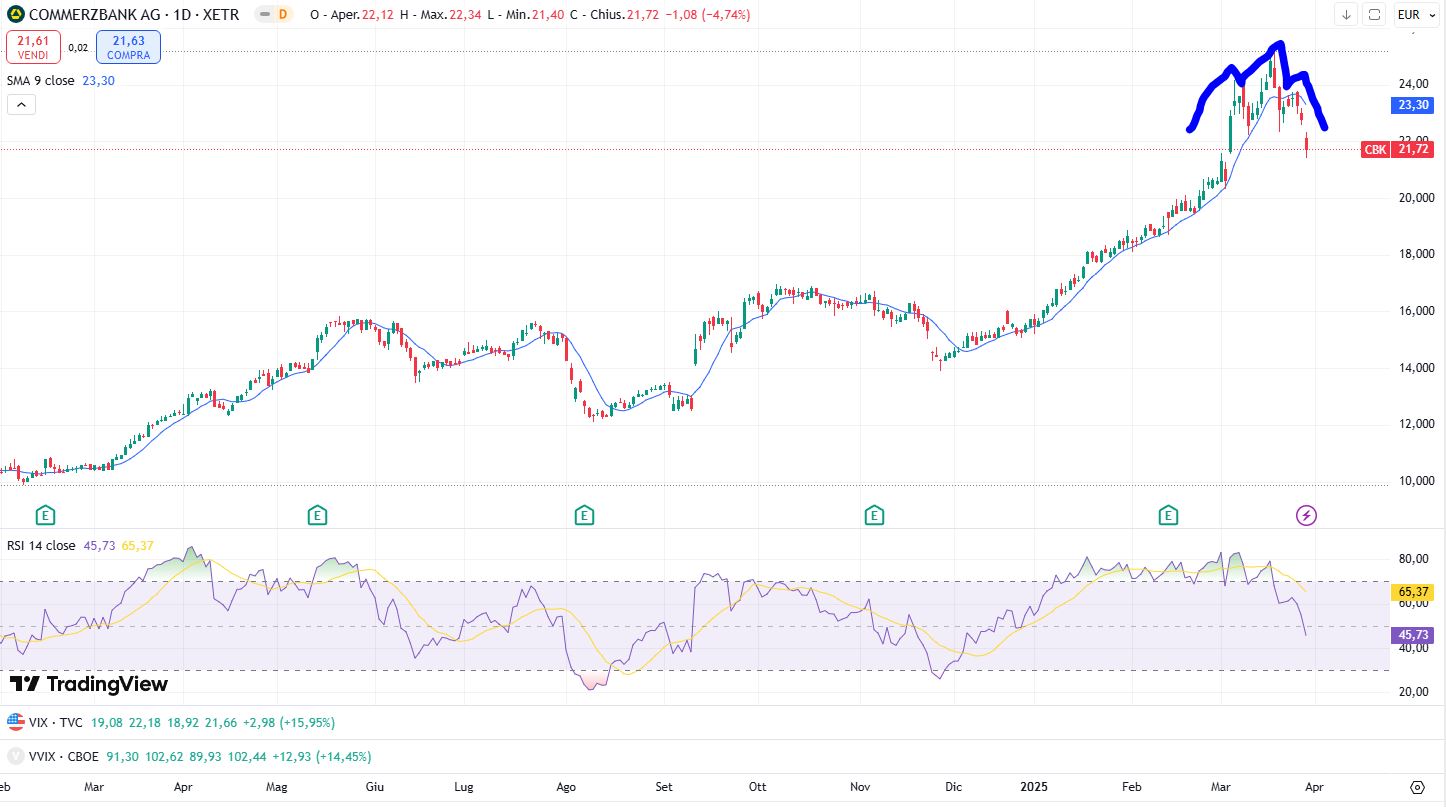The height and width of the screenshot is (807, 1446).
Task: Collapse the indicator legend with the chevron
Action: pyautogui.click(x=21, y=104)
